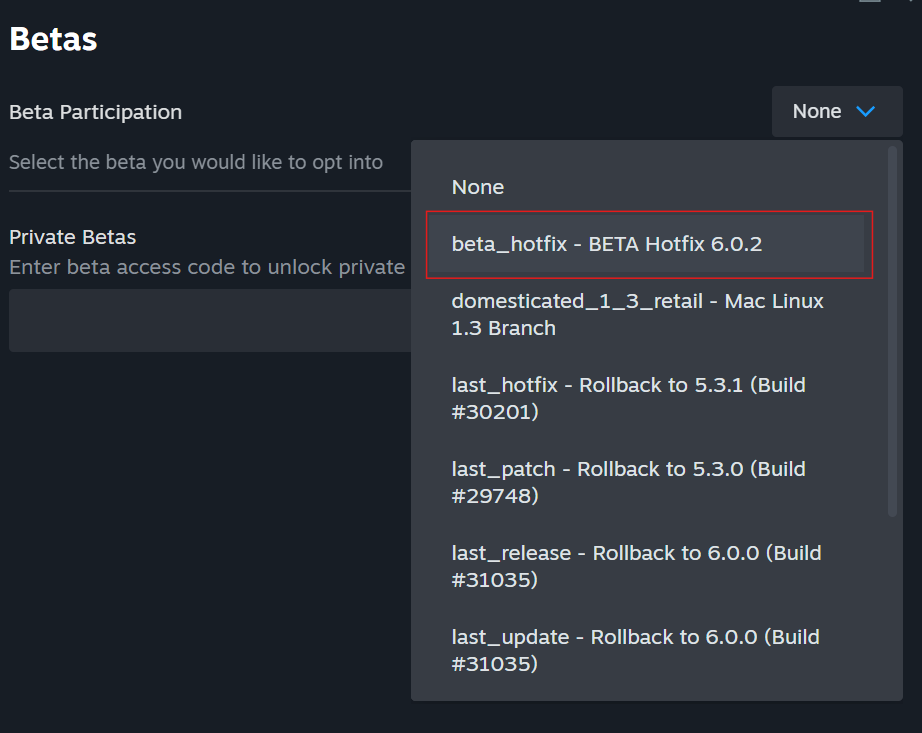
Task: Click the divider line under beta description
Action: click(210, 191)
